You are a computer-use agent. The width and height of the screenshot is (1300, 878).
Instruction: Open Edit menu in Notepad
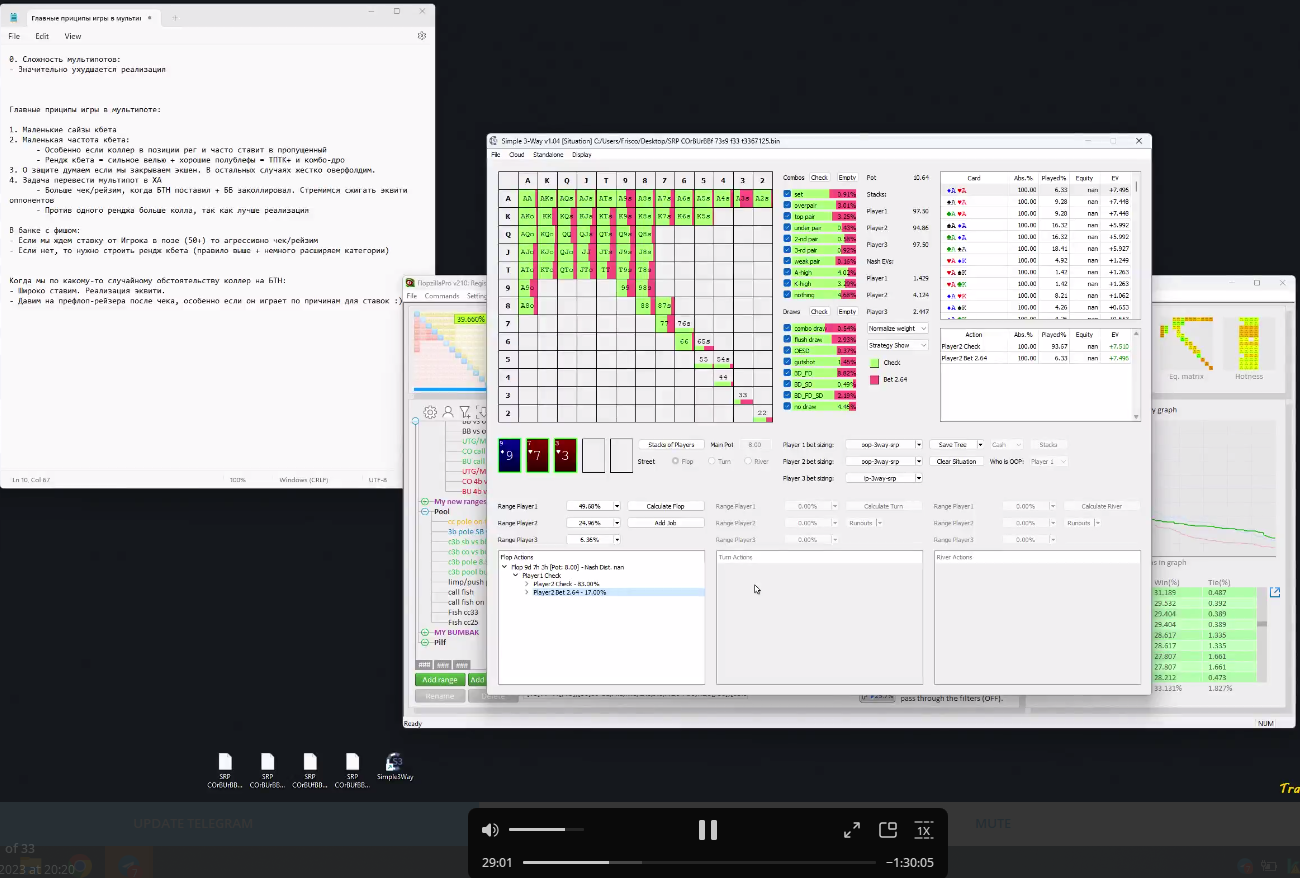42,36
